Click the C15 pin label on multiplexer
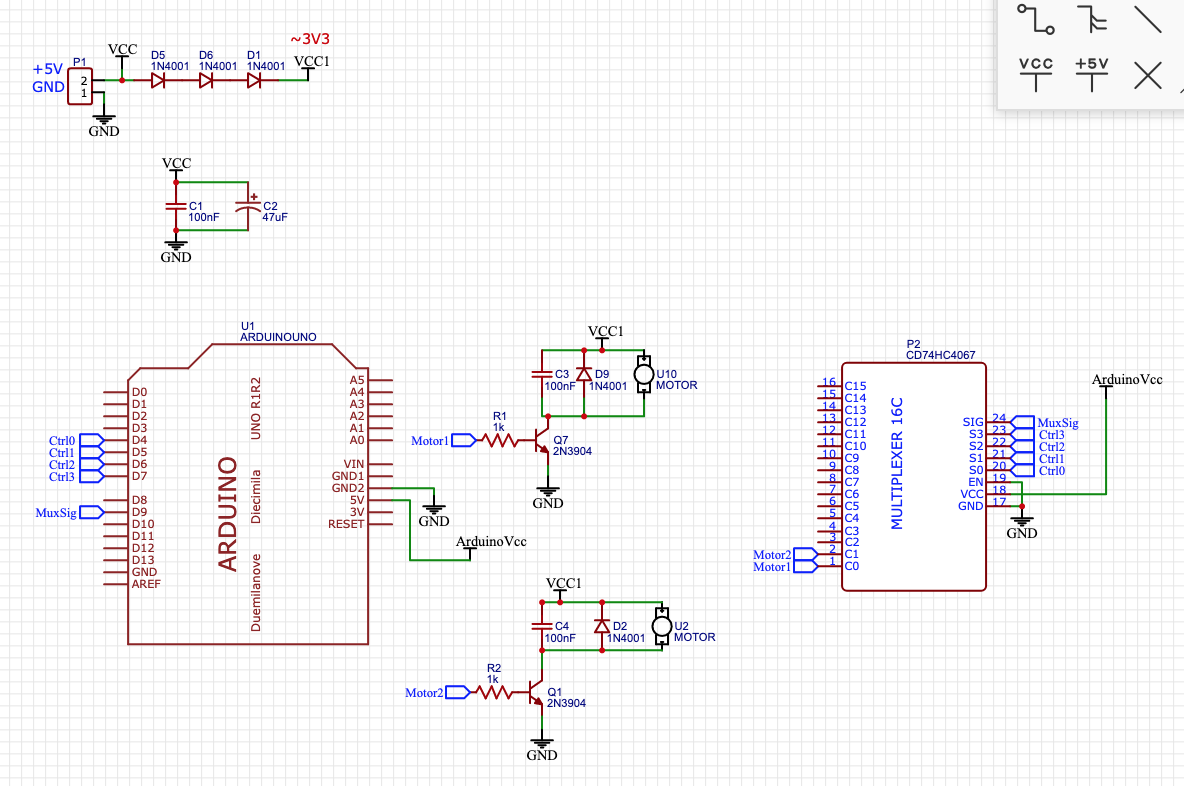This screenshot has width=1184, height=786. (x=855, y=386)
